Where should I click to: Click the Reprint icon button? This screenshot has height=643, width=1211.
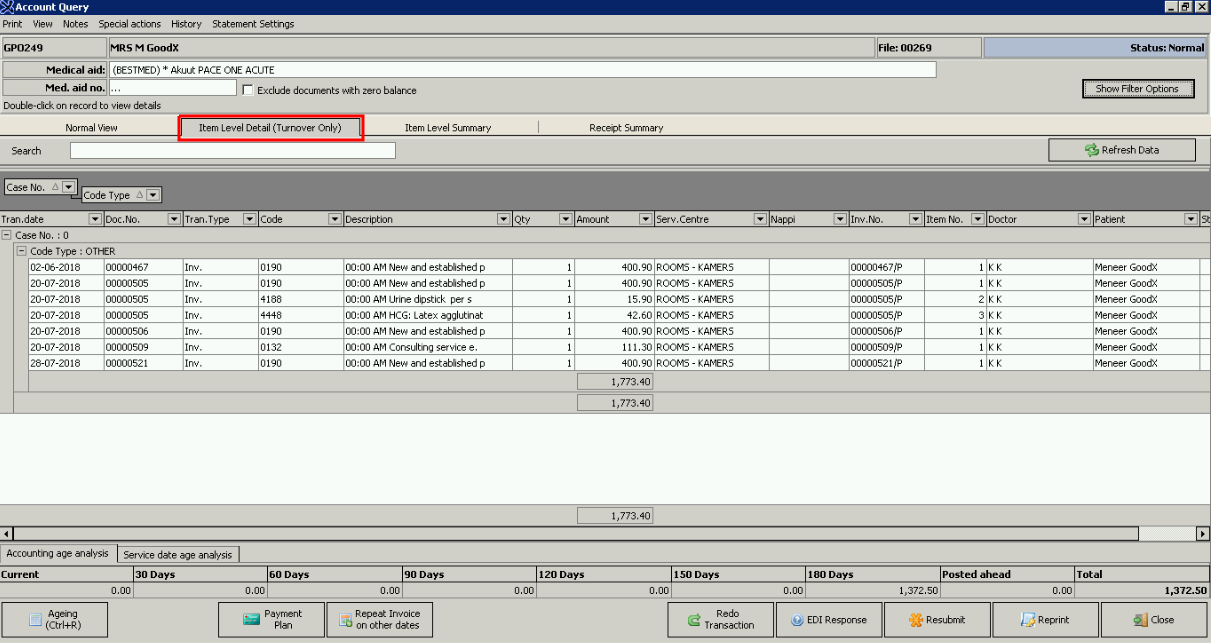tap(1045, 620)
